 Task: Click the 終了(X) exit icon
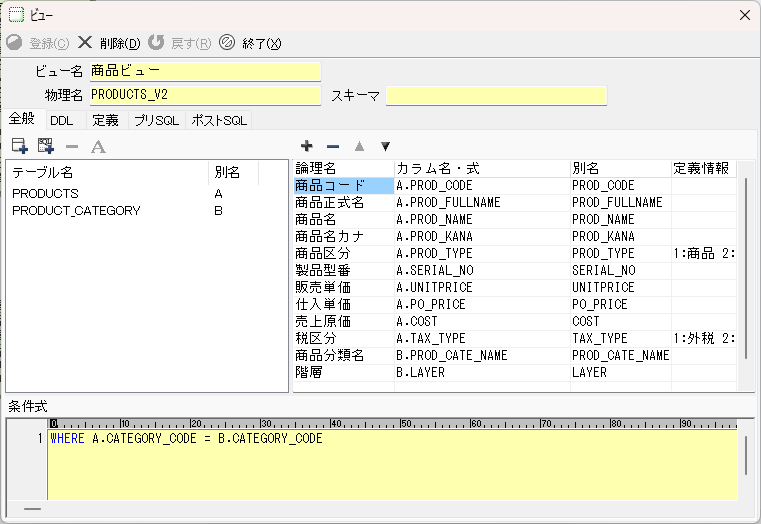click(227, 43)
